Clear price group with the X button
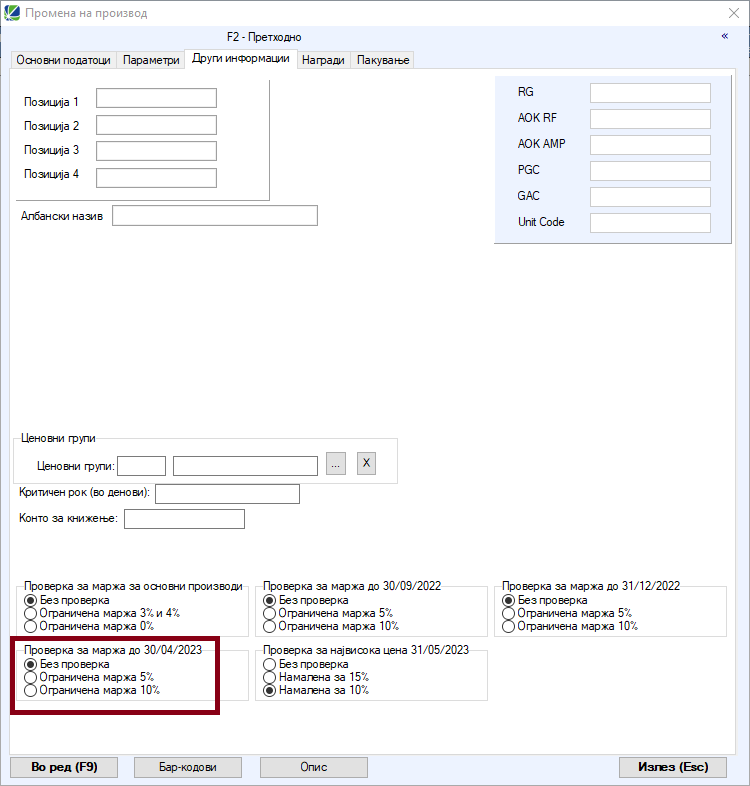The image size is (750, 786). [366, 463]
